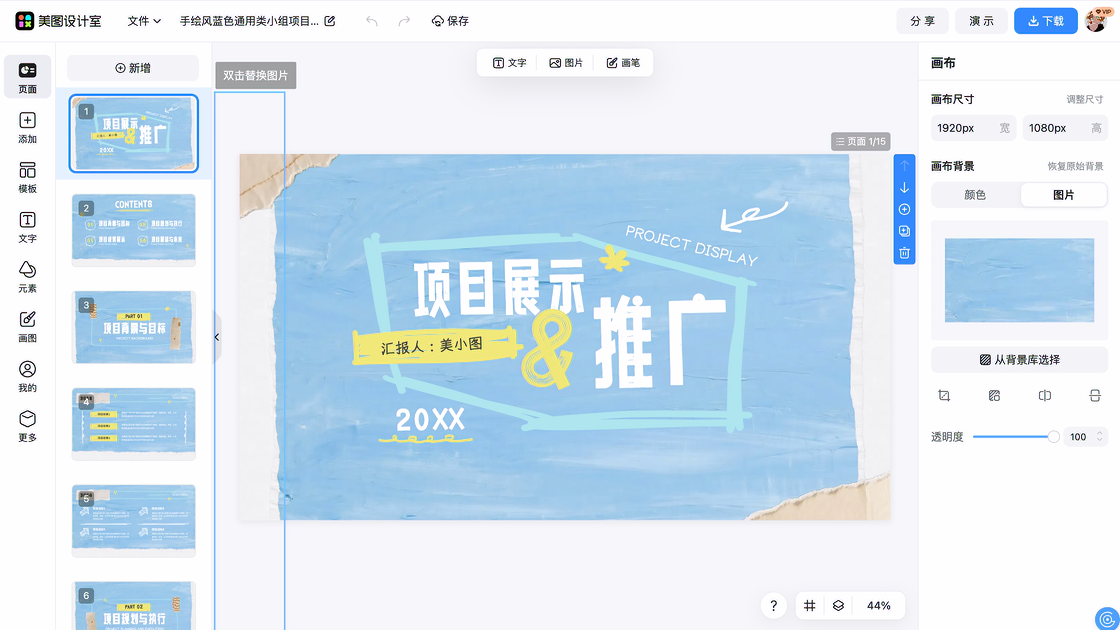The image size is (1120, 630).
Task: Flip background horizontally icon
Action: (1045, 396)
